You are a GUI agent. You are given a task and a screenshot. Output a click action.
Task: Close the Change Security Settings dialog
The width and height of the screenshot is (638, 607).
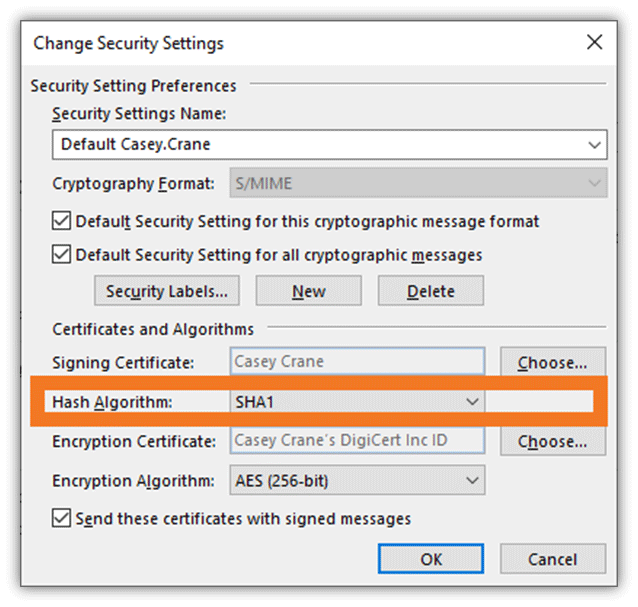[594, 42]
